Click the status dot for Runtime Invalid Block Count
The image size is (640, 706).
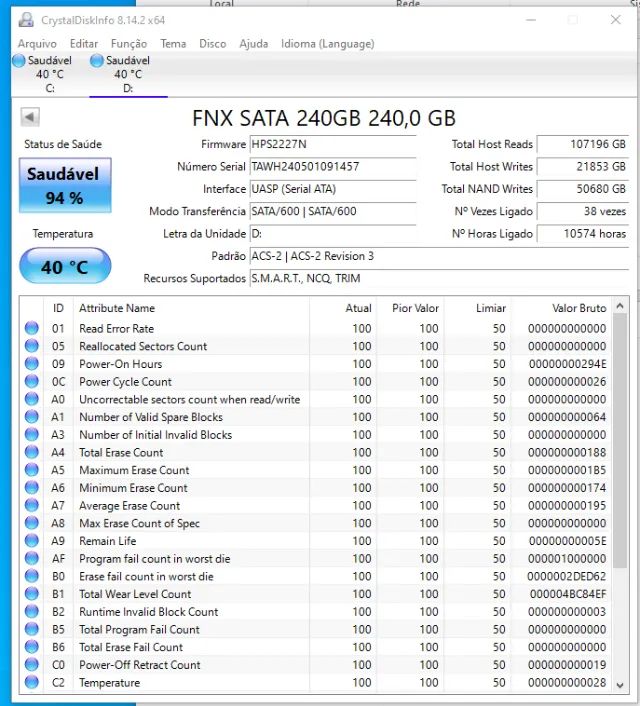(32, 611)
